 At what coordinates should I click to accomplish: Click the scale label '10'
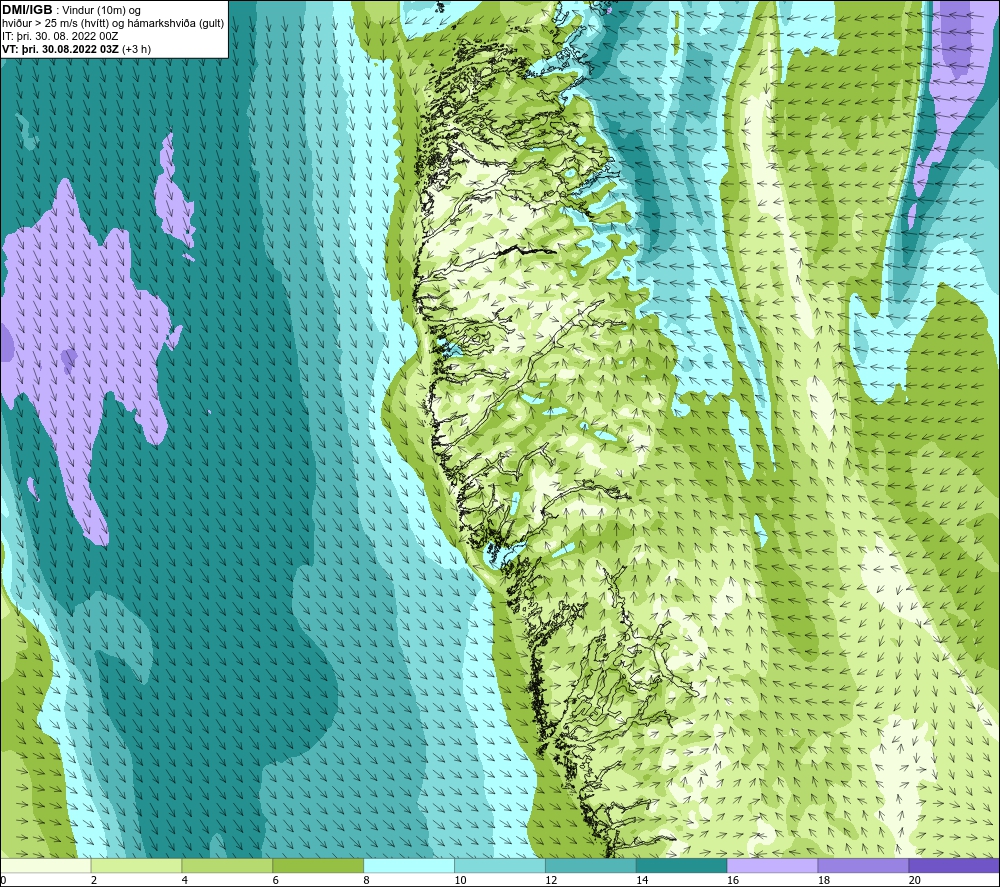click(460, 880)
